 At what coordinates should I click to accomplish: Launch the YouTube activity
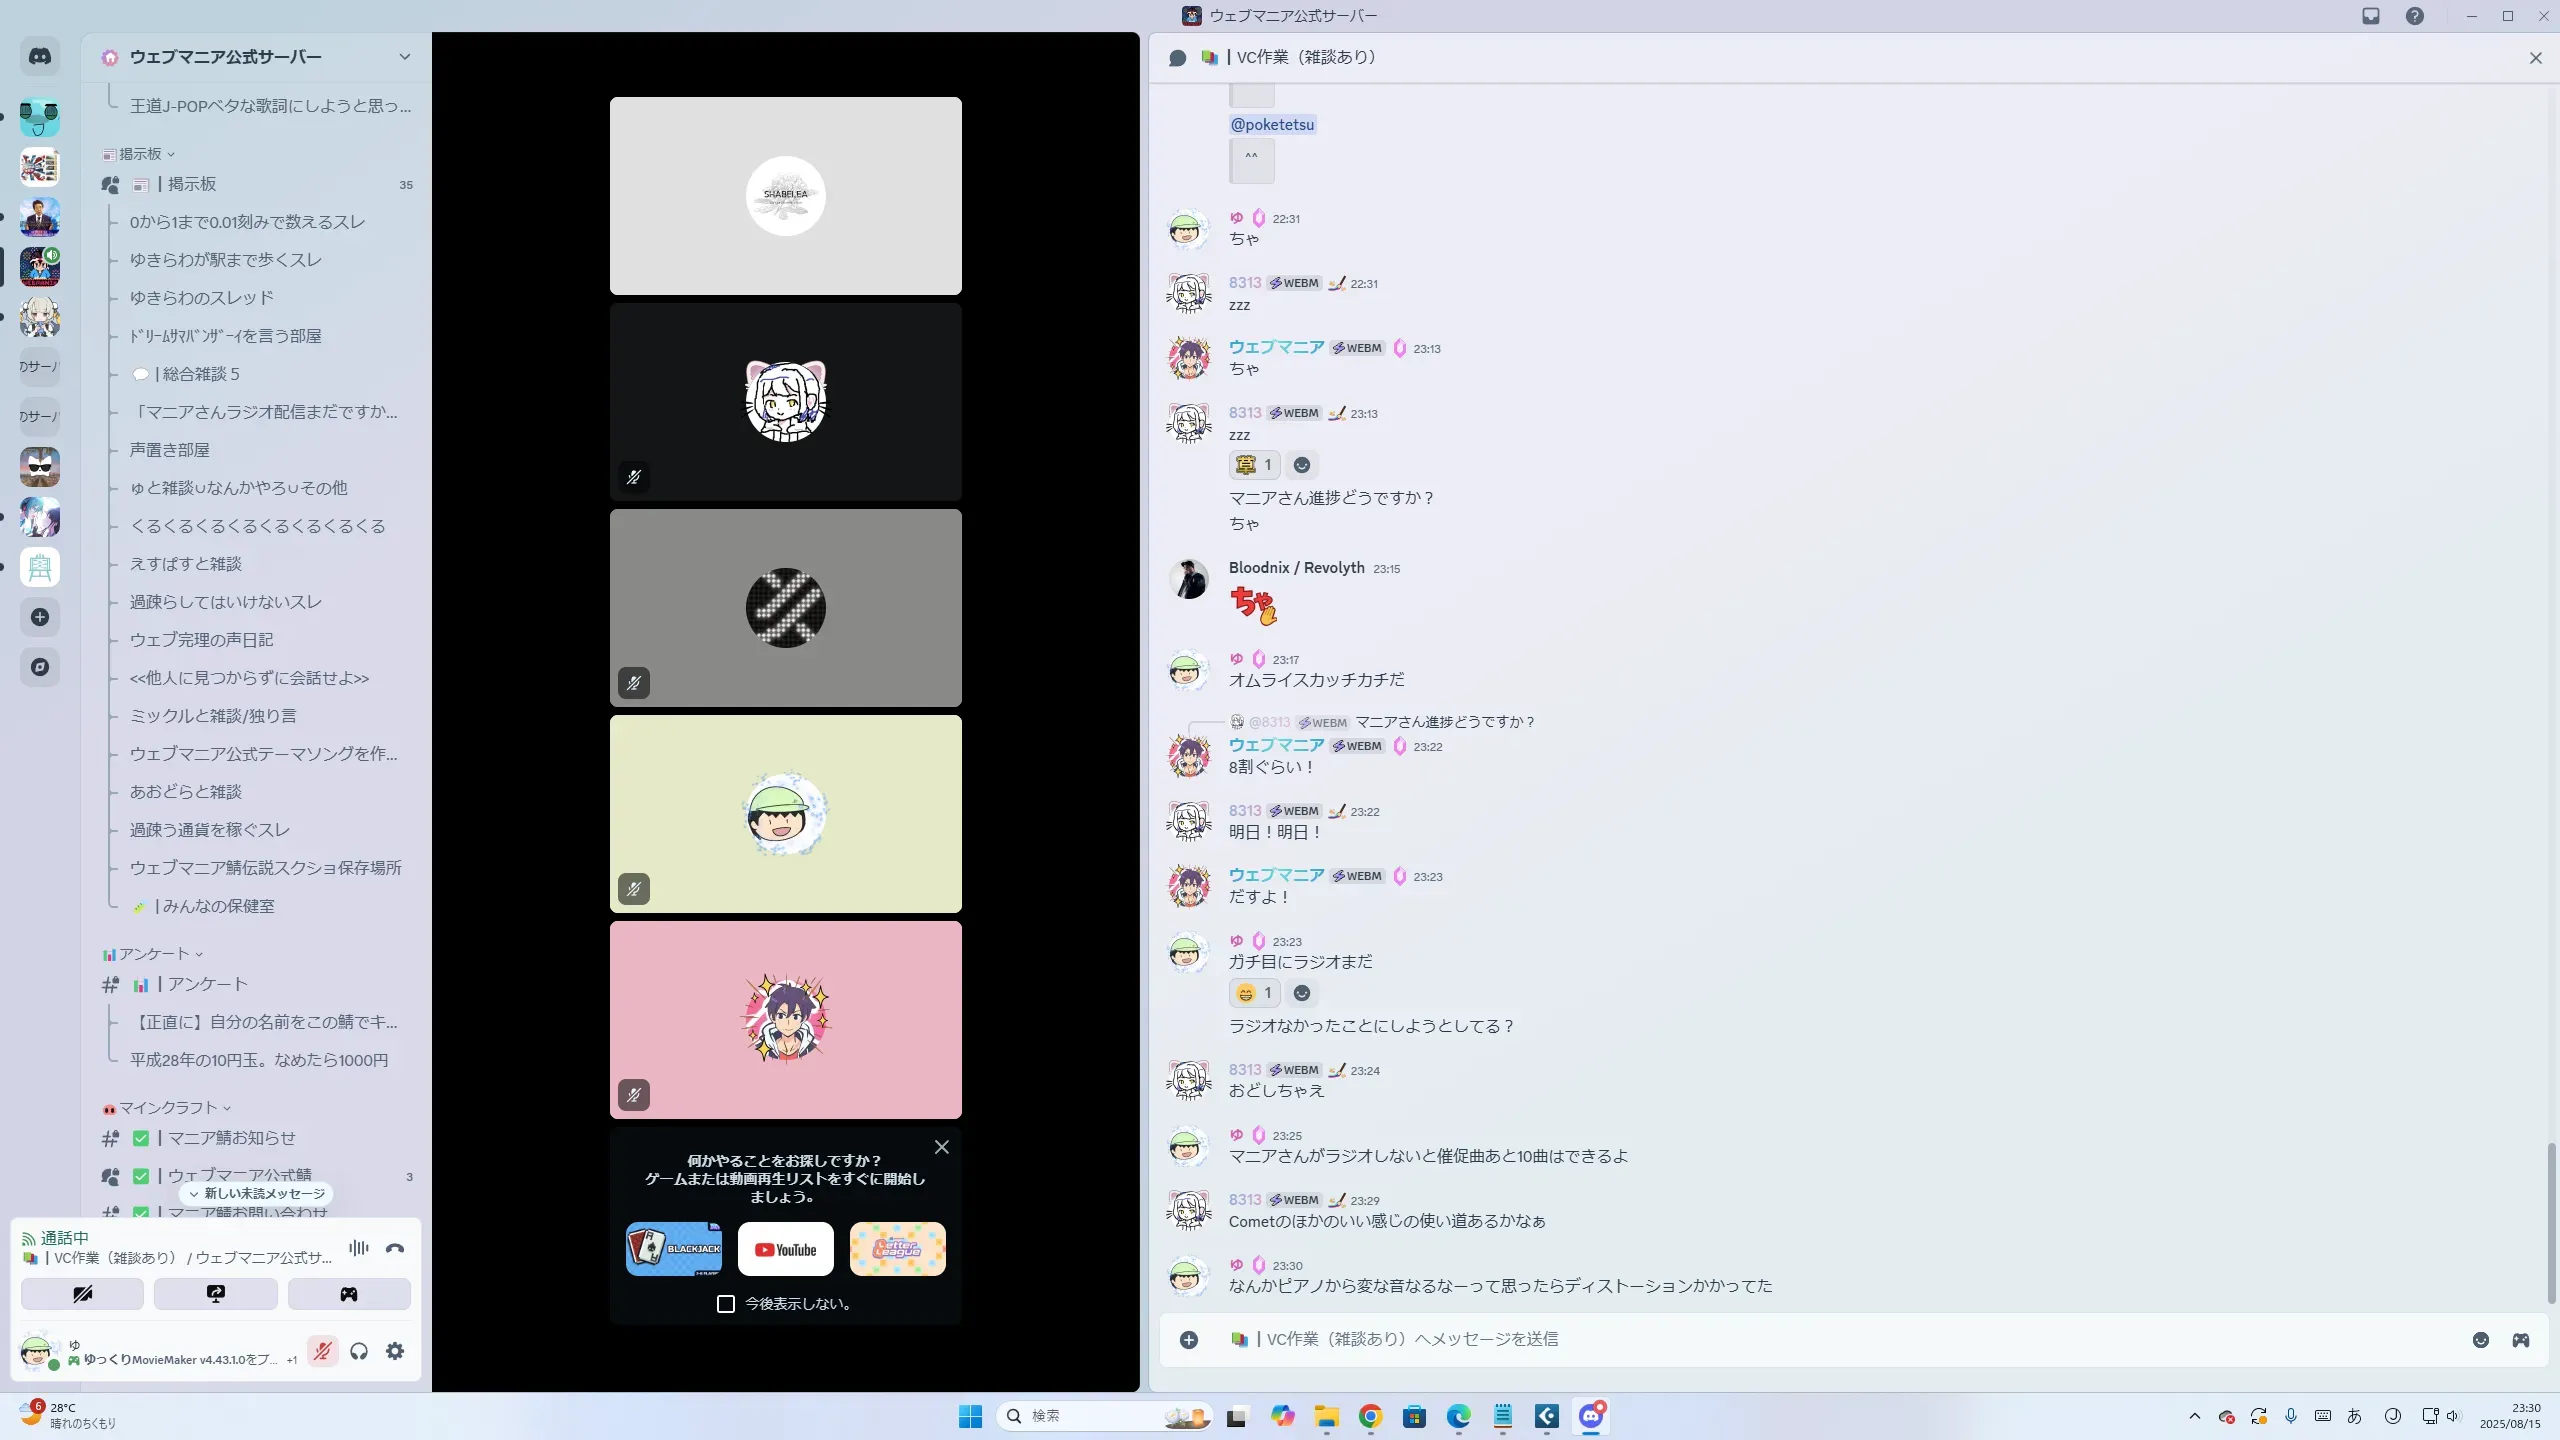[785, 1249]
